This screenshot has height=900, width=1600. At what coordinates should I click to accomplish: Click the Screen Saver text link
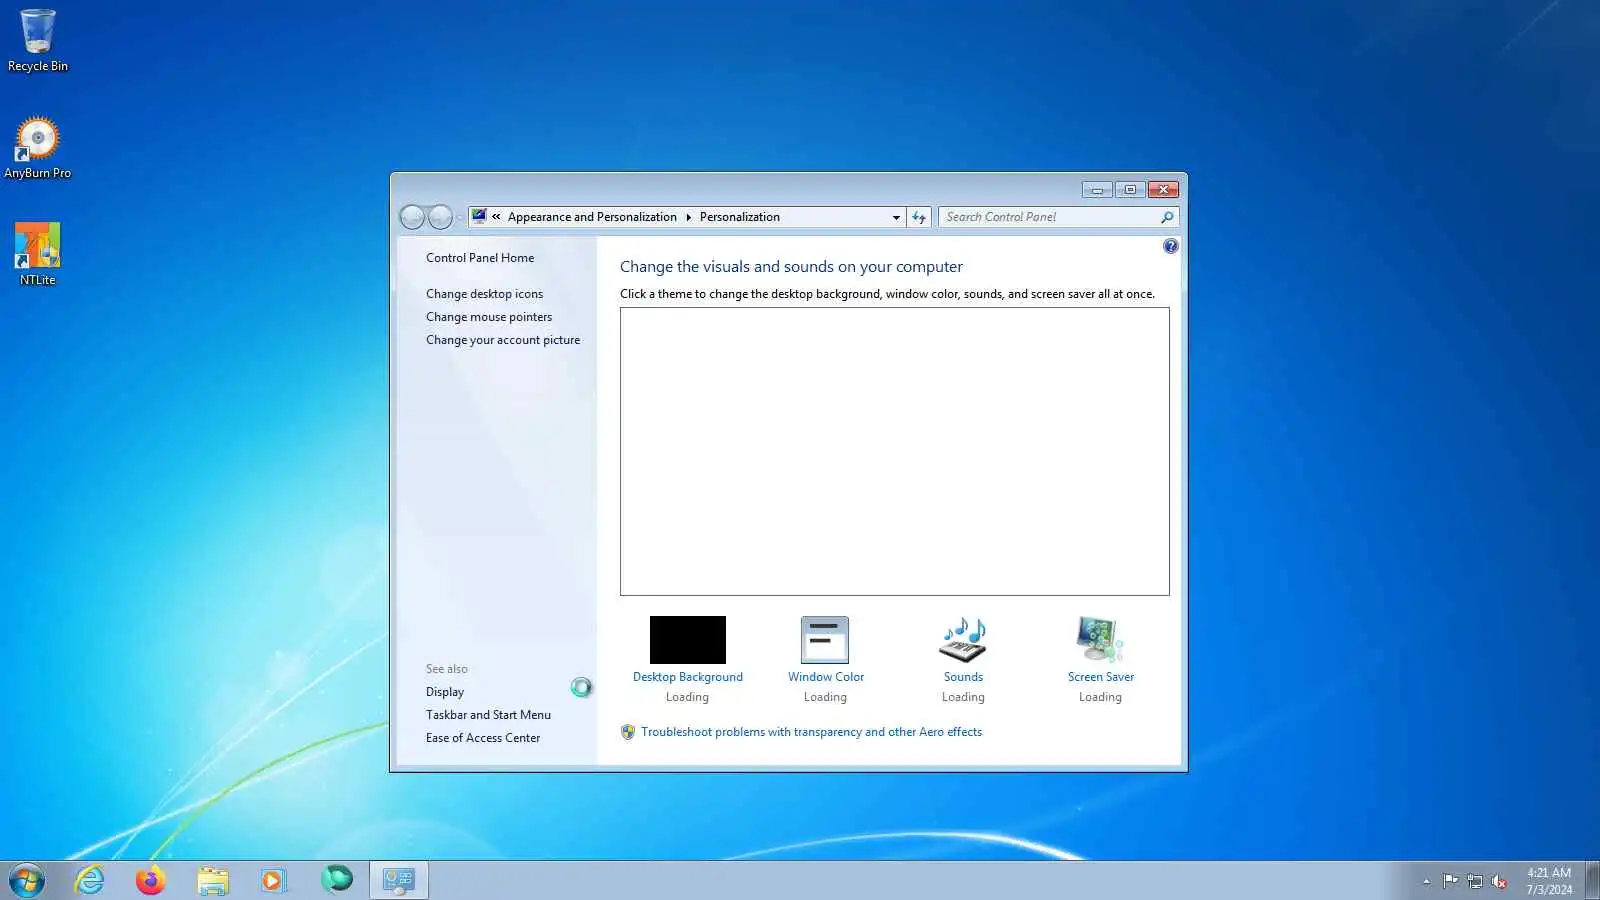coord(1101,677)
